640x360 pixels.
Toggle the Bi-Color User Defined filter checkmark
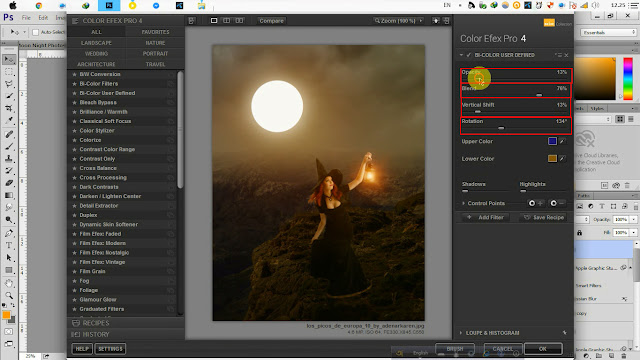469,55
